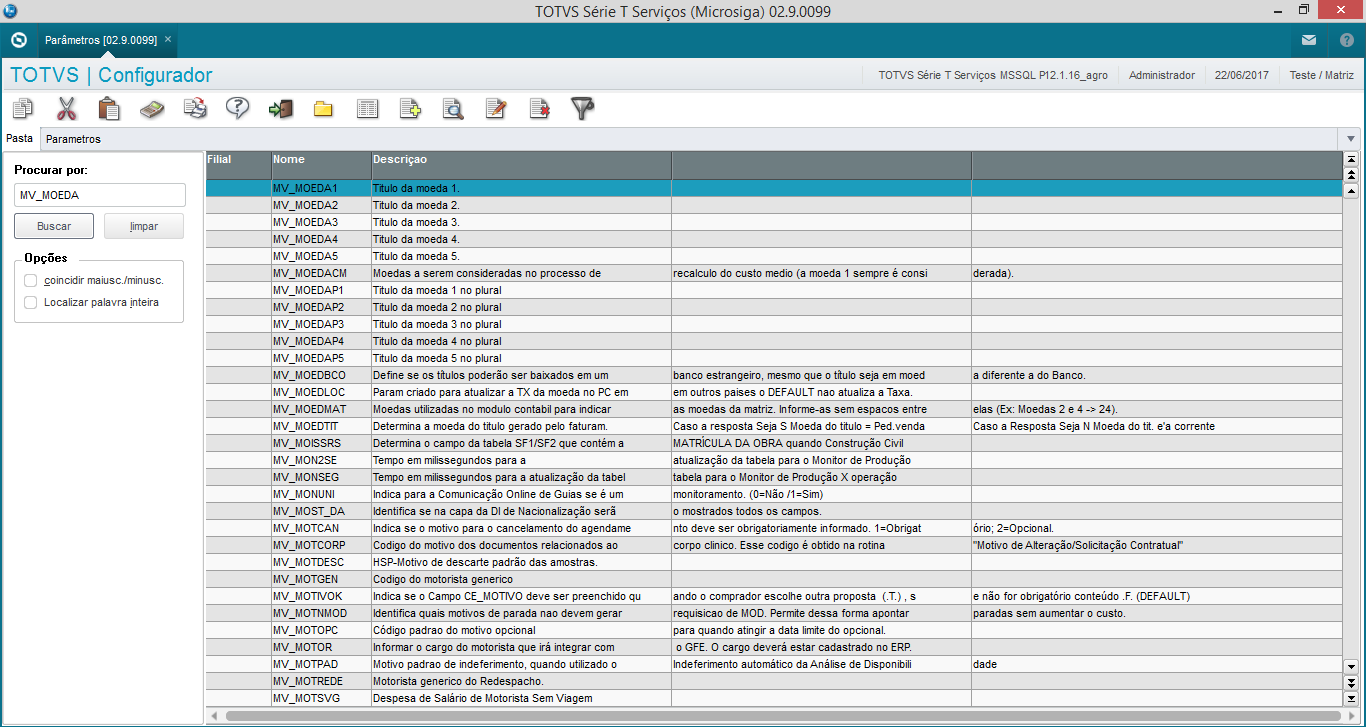Click the single-up arrow grid button
Image resolution: width=1366 pixels, height=727 pixels.
tap(1351, 190)
